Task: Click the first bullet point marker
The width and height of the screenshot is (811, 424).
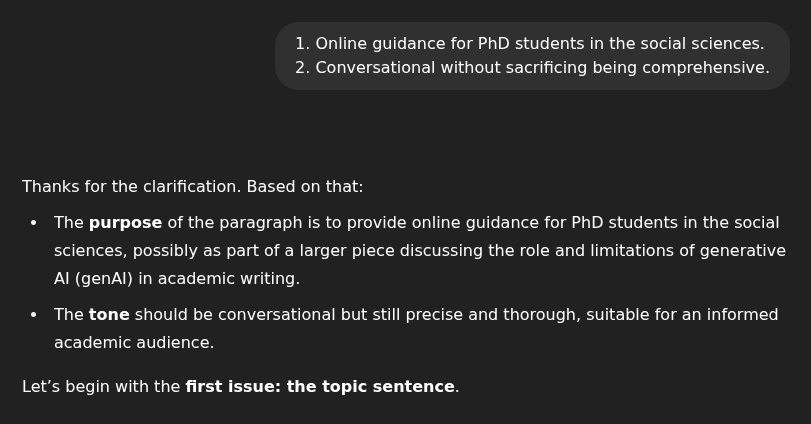Action: tap(33, 223)
